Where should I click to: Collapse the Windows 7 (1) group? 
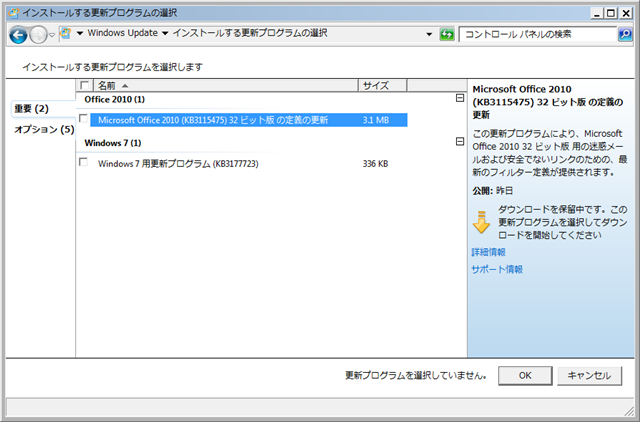tap(460, 142)
